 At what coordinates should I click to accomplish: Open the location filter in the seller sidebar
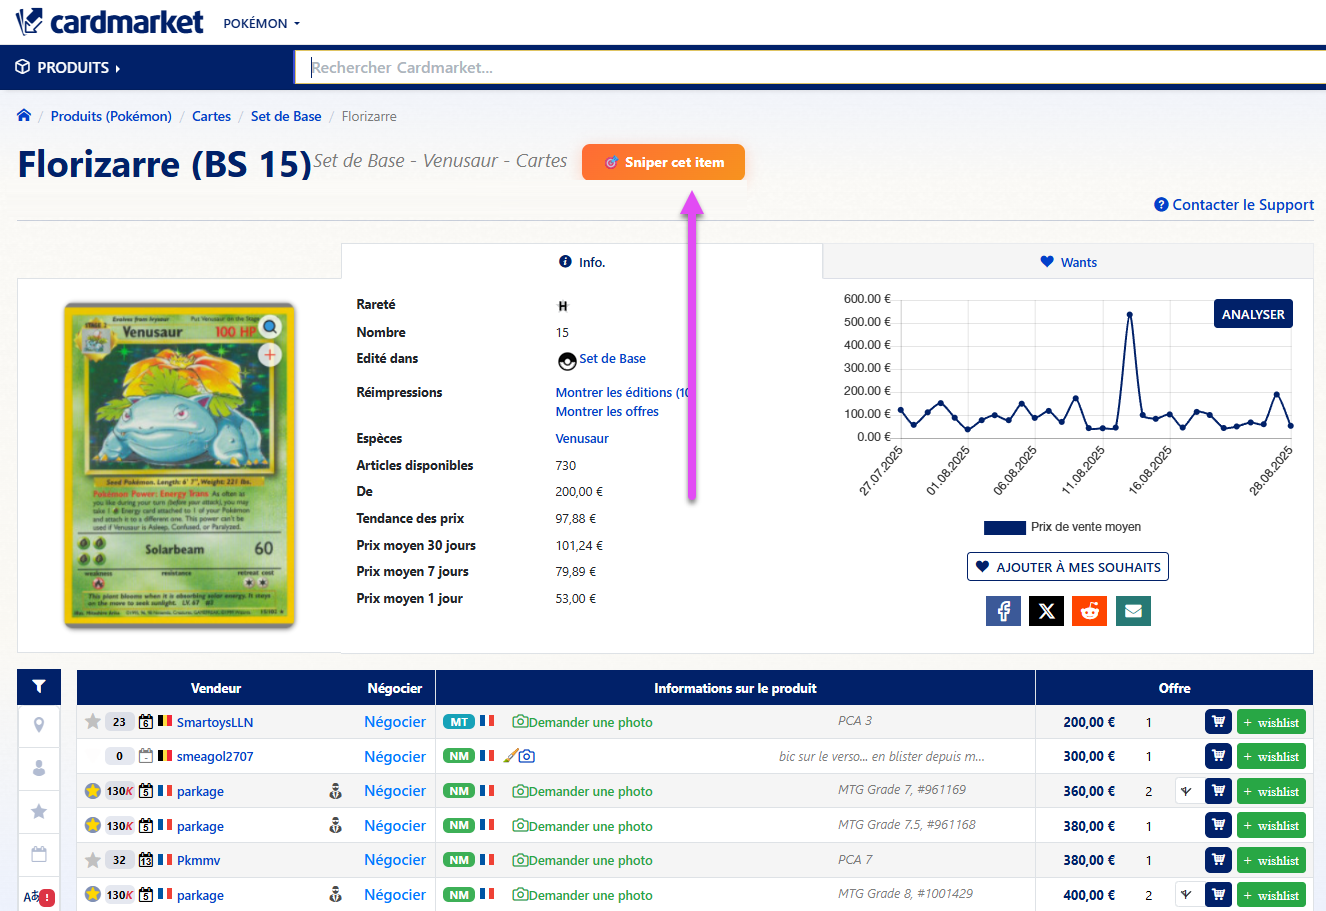coord(39,722)
